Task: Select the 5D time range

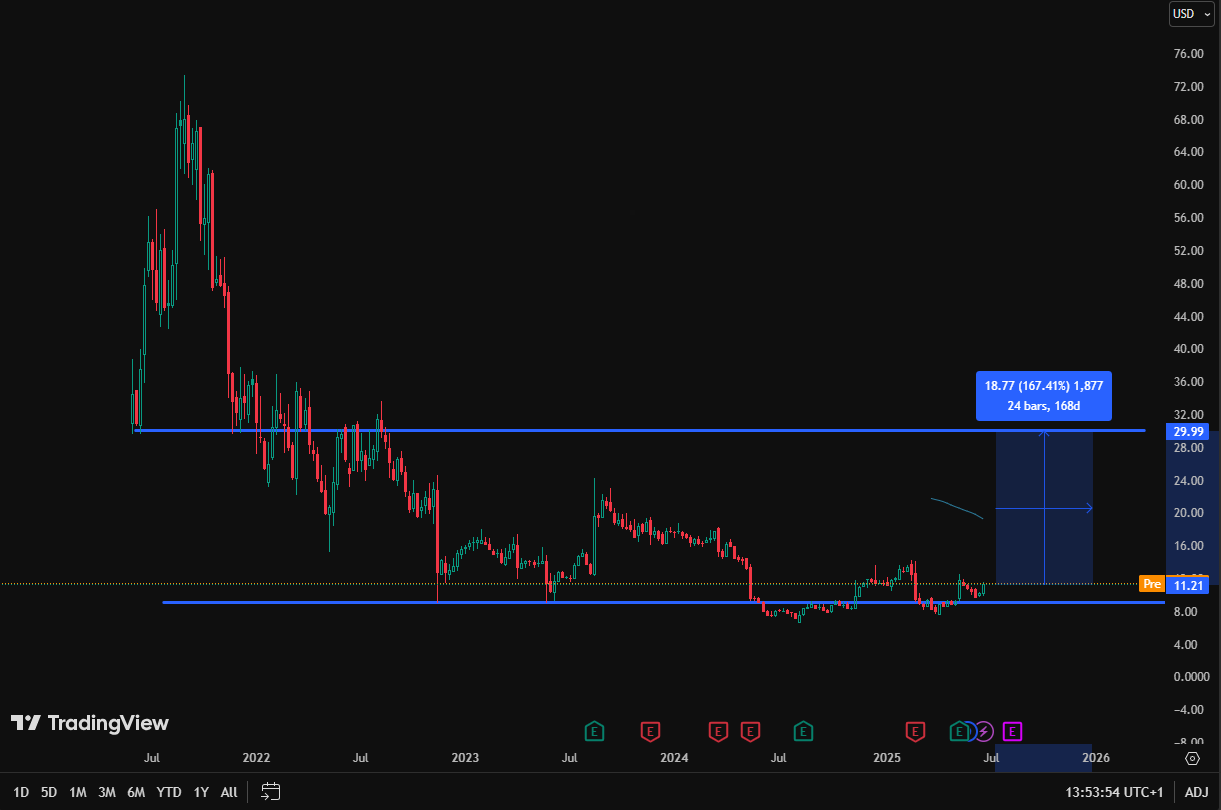Action: coord(49,792)
